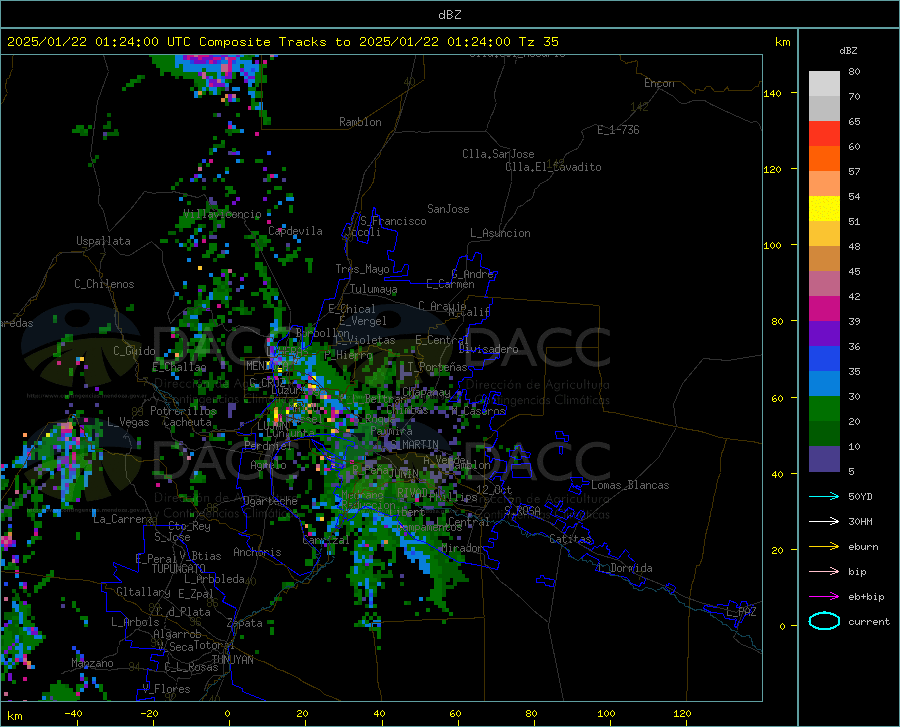Click the Cto_Rey label
The image size is (900, 727).
click(x=189, y=526)
